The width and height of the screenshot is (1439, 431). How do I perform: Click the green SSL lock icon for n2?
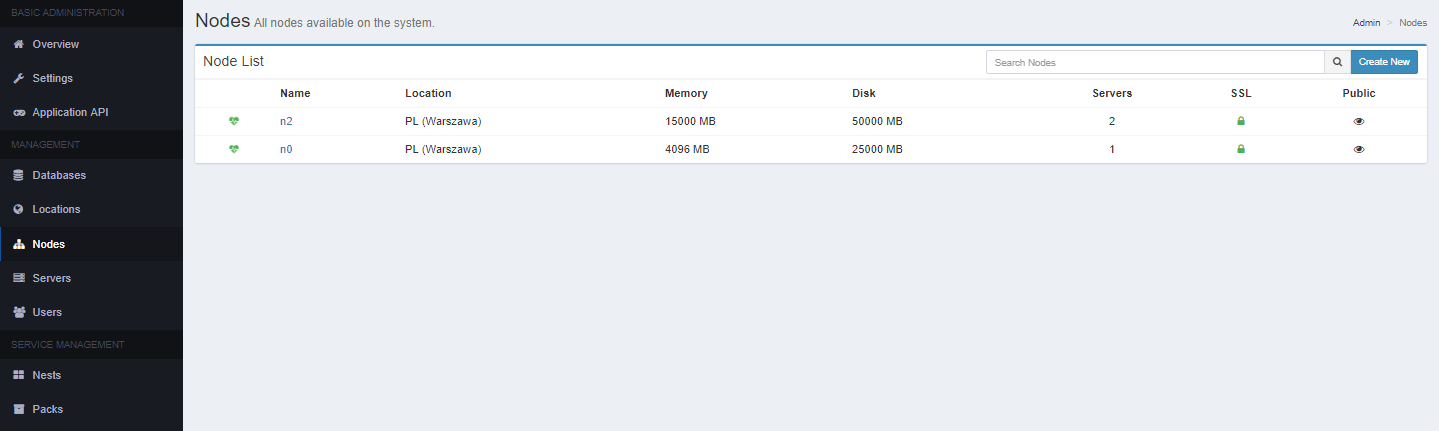pos(1241,121)
